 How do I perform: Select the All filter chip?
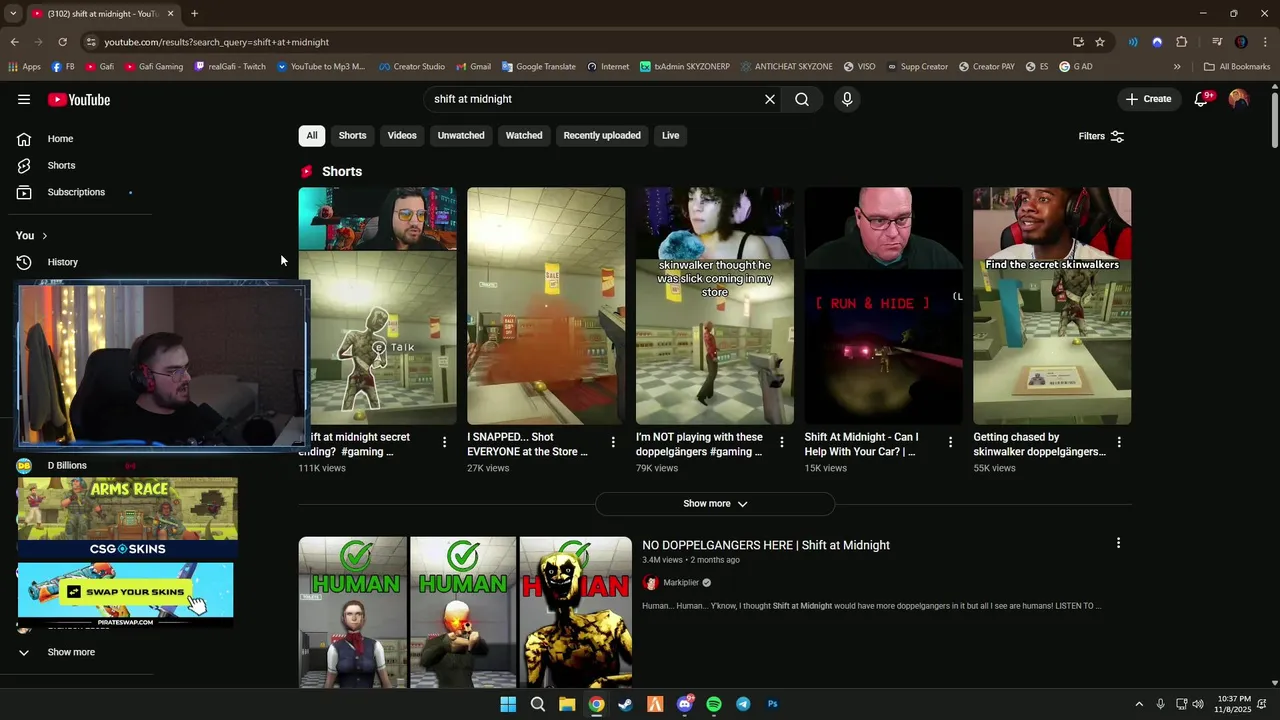312,135
